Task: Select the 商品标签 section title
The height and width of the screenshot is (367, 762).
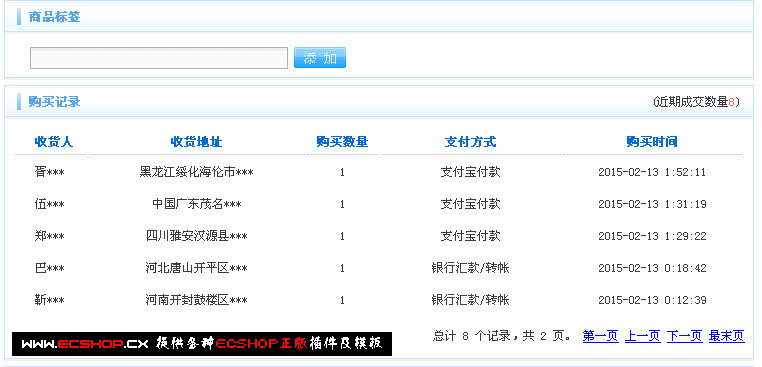Action: (54, 17)
